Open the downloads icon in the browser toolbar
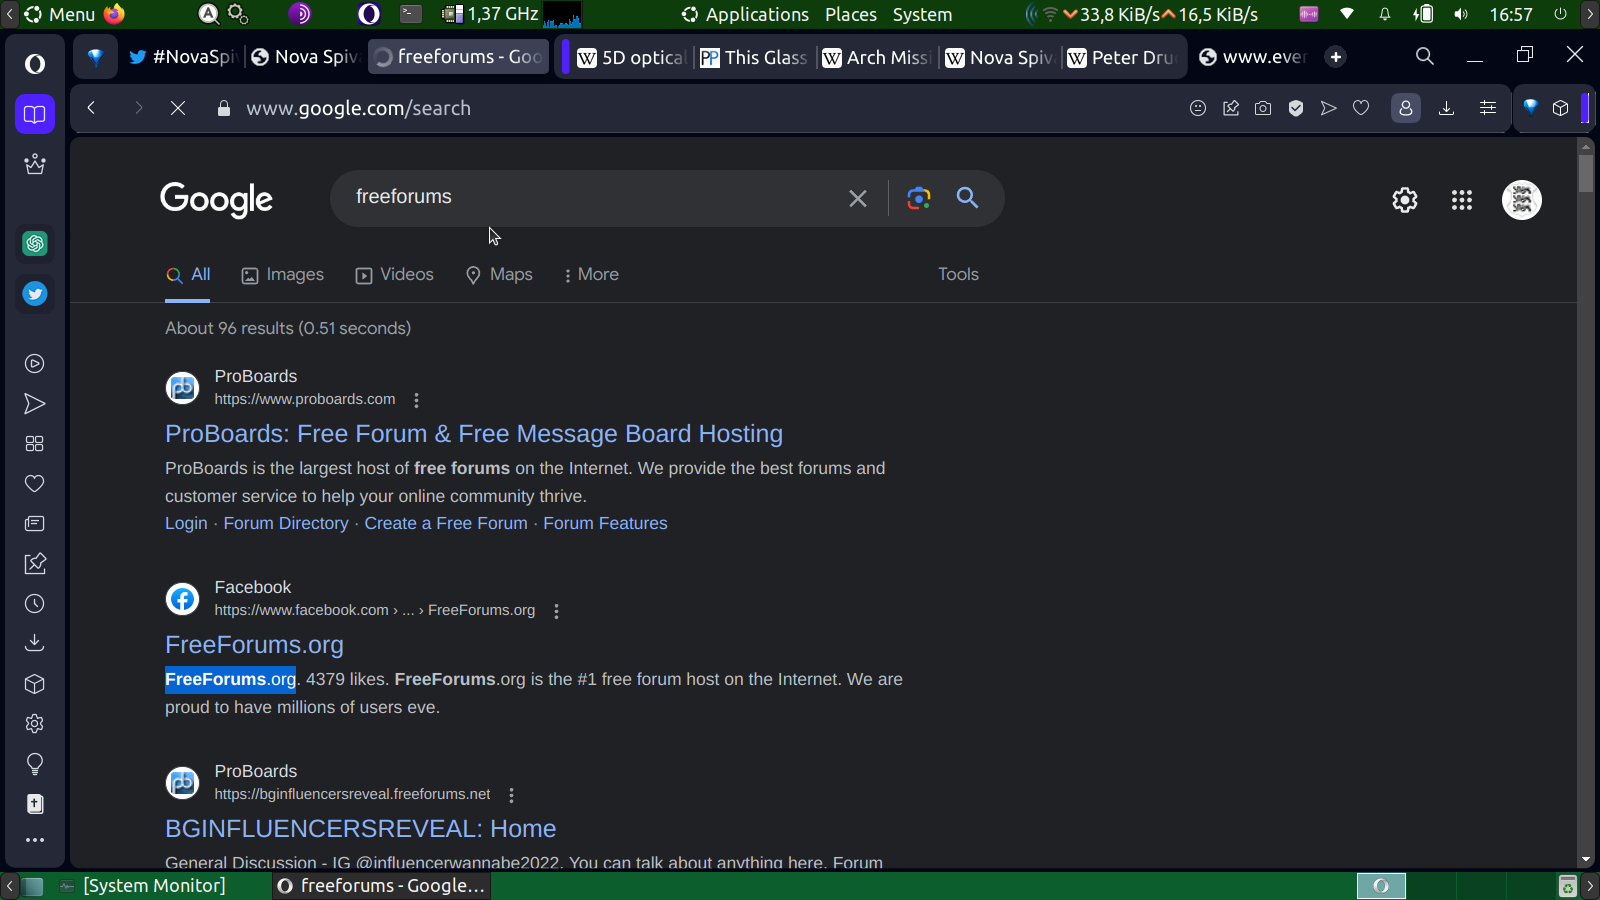The width and height of the screenshot is (1600, 900). coord(1446,108)
